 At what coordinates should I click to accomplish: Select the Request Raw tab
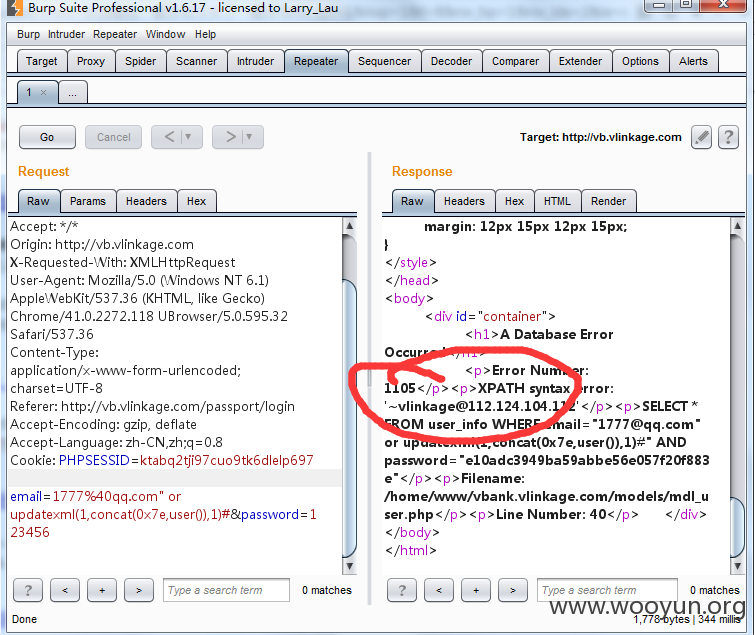[39, 201]
